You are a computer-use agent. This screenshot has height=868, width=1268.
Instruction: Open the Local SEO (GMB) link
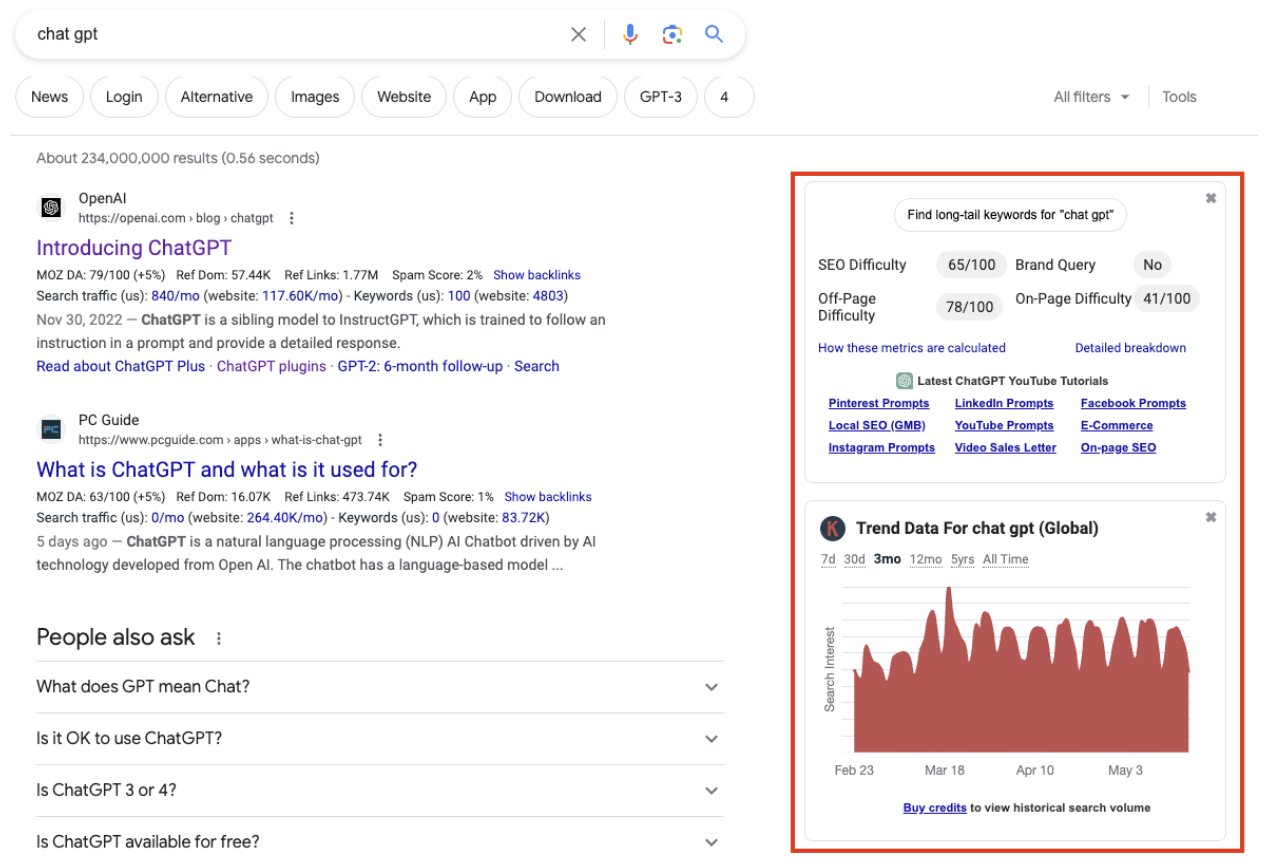[877, 426]
